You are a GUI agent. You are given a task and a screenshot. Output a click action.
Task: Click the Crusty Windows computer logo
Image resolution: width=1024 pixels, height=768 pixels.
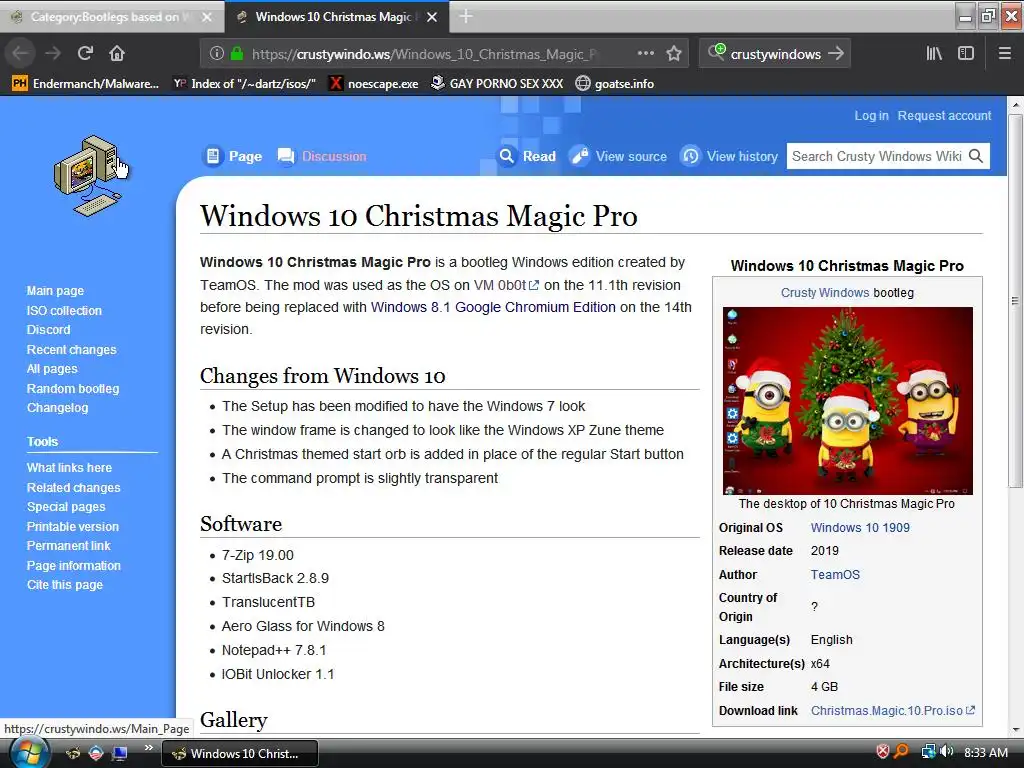pyautogui.click(x=89, y=175)
